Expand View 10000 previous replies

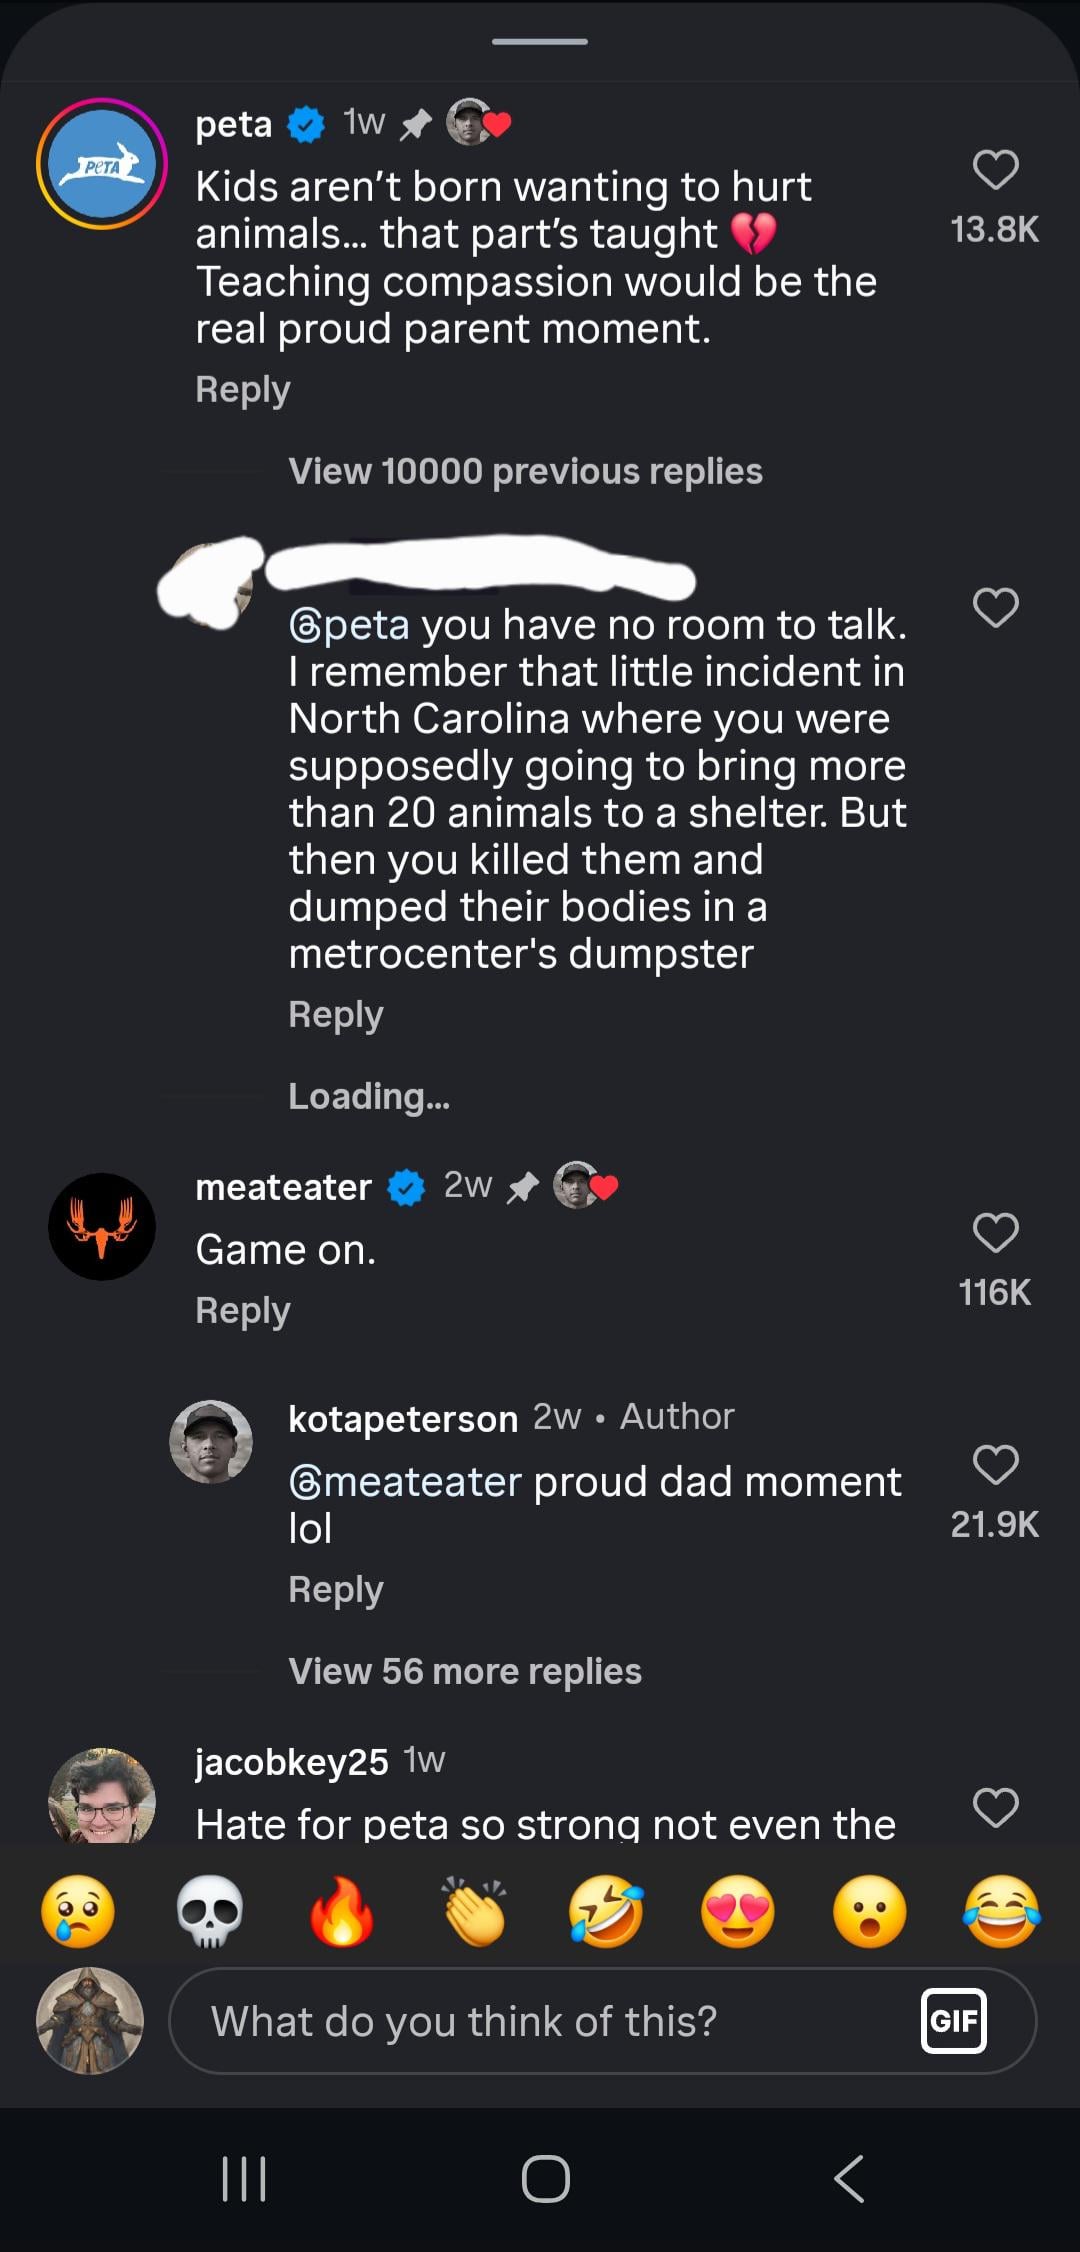(x=525, y=471)
